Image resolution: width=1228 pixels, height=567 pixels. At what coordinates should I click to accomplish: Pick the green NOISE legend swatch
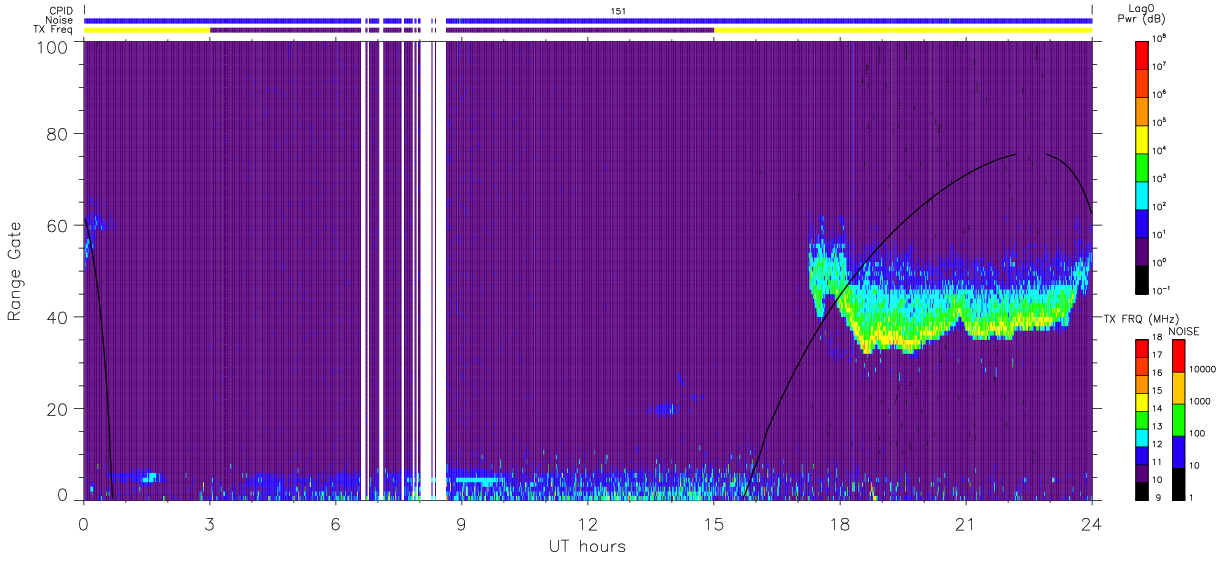click(x=1178, y=418)
